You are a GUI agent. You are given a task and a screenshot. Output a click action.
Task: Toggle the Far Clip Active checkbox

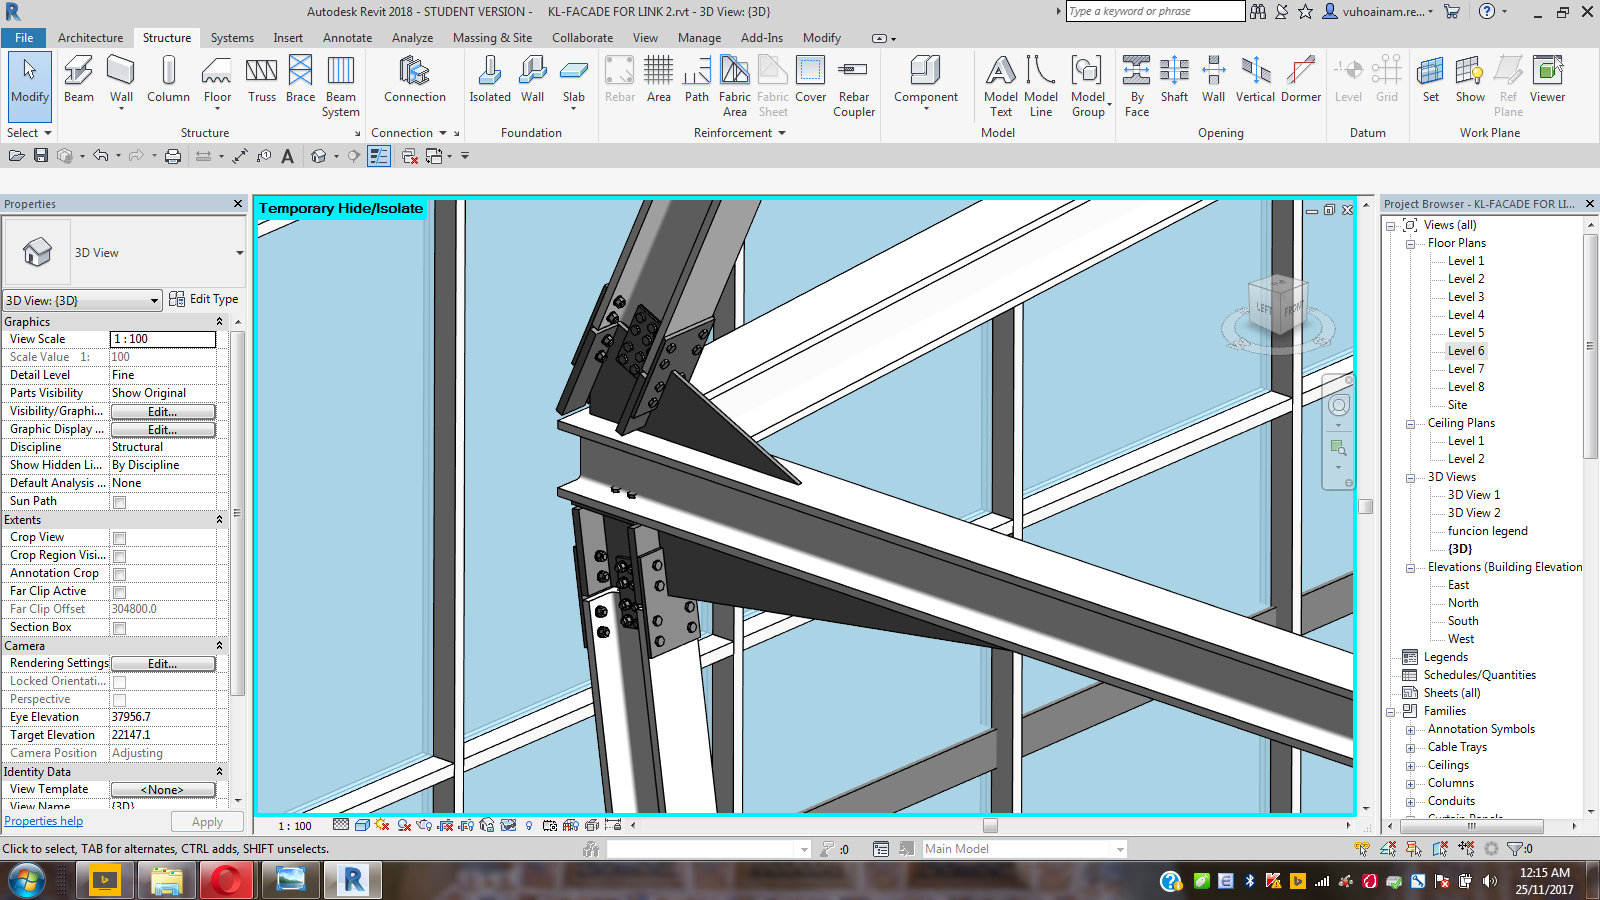pos(120,592)
